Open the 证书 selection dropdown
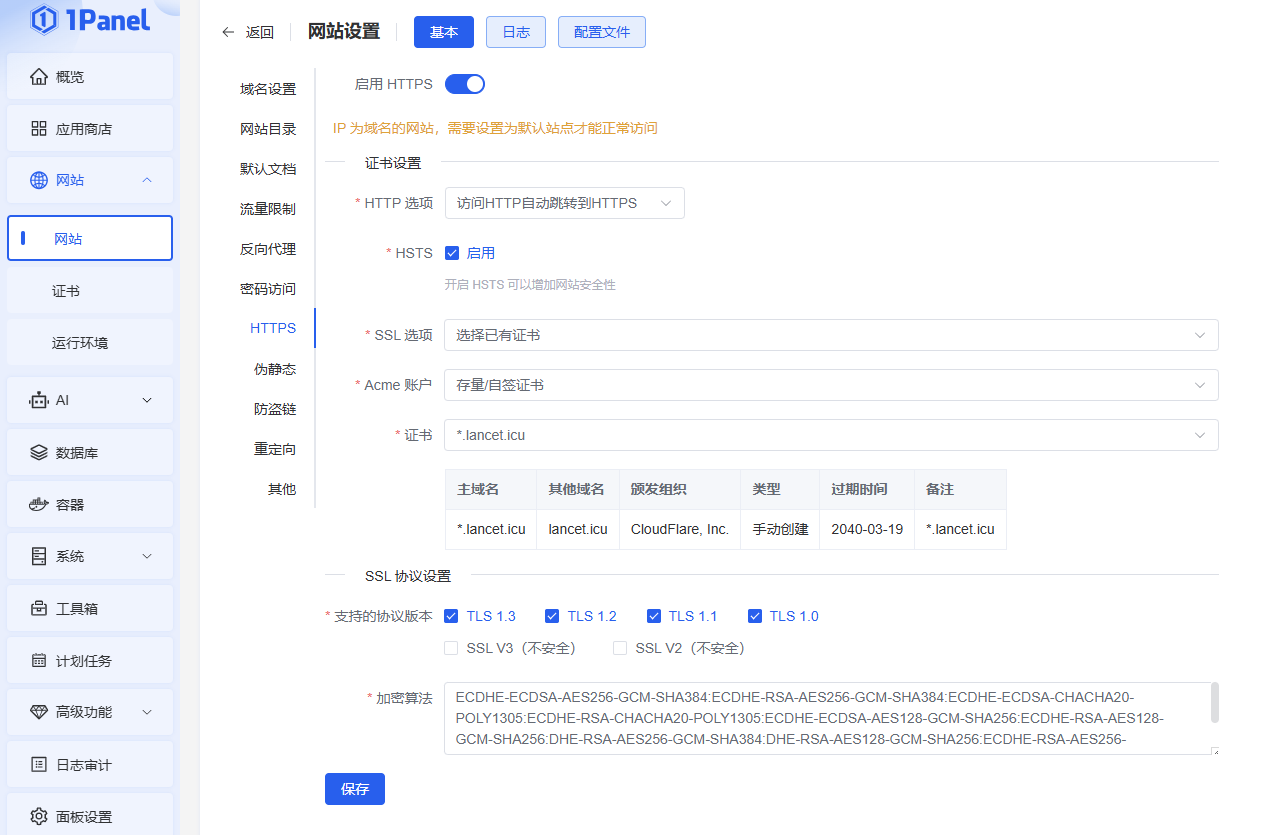The height and width of the screenshot is (835, 1263). [830, 435]
